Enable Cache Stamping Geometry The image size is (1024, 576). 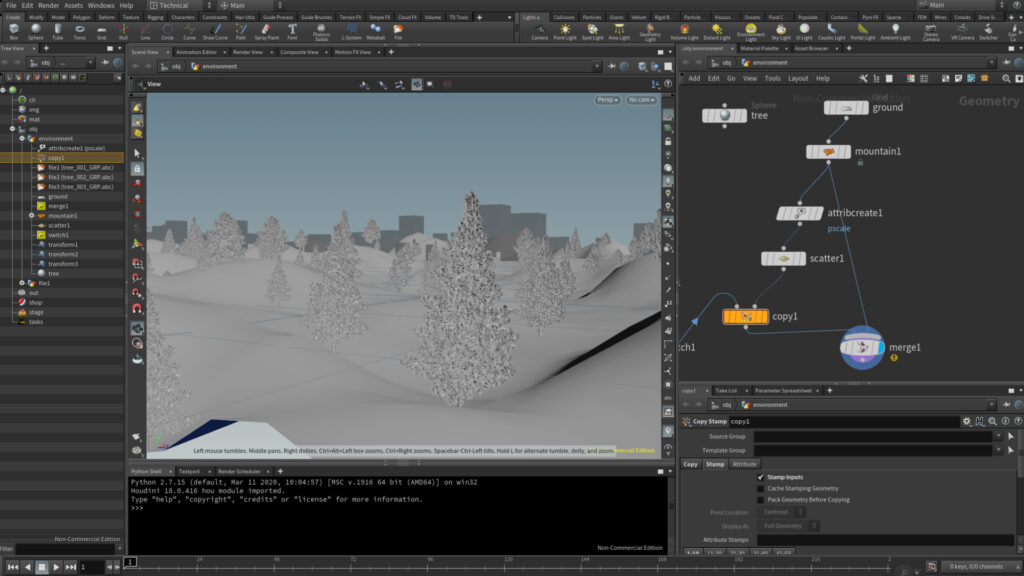click(760, 488)
